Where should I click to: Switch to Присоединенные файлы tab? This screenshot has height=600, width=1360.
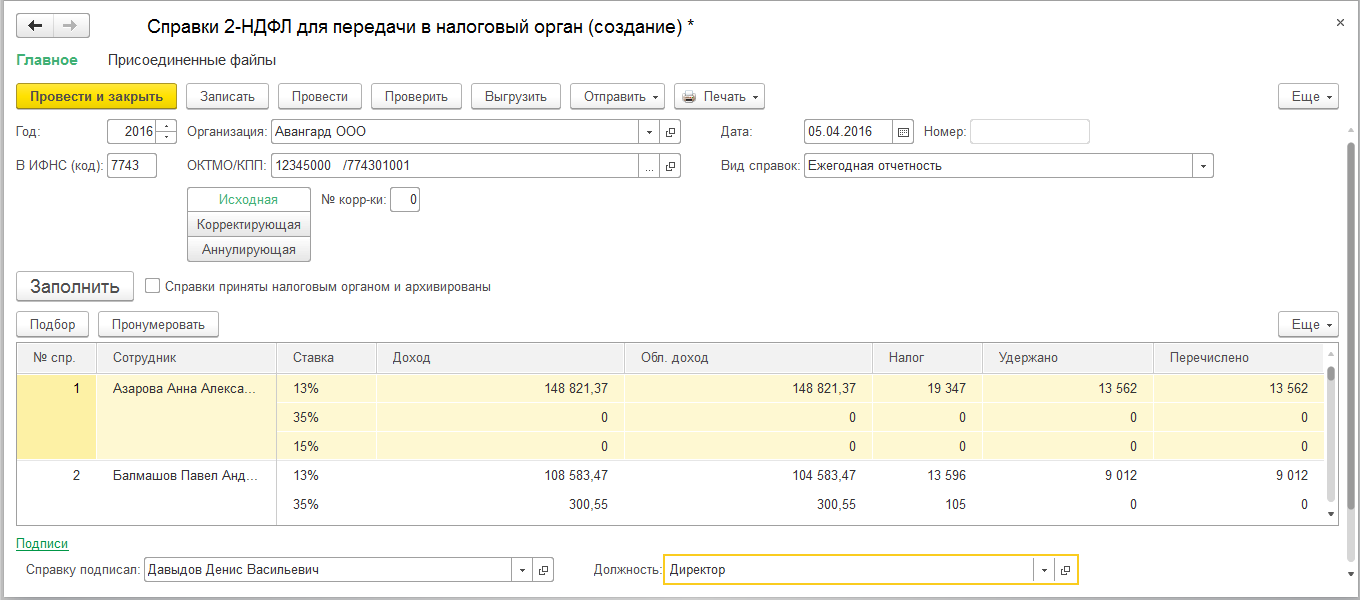pos(192,60)
